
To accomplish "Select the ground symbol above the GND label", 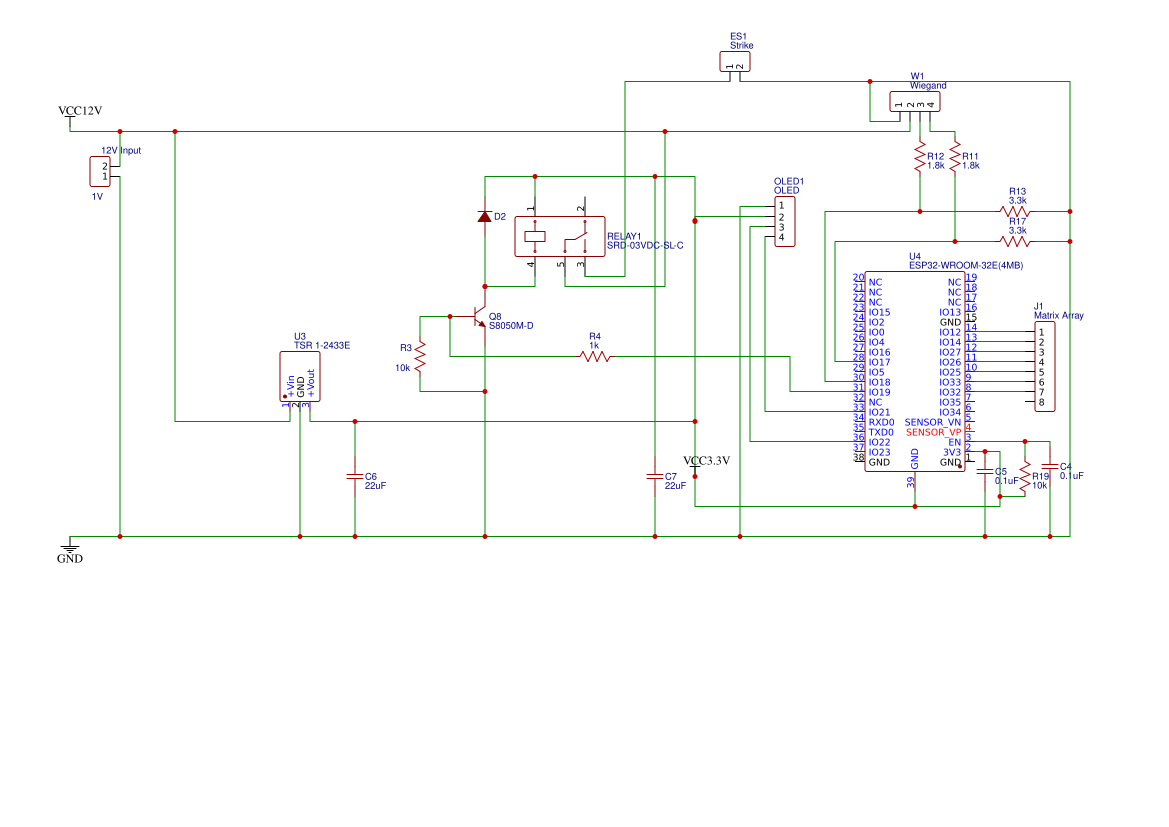I will (x=70, y=547).
